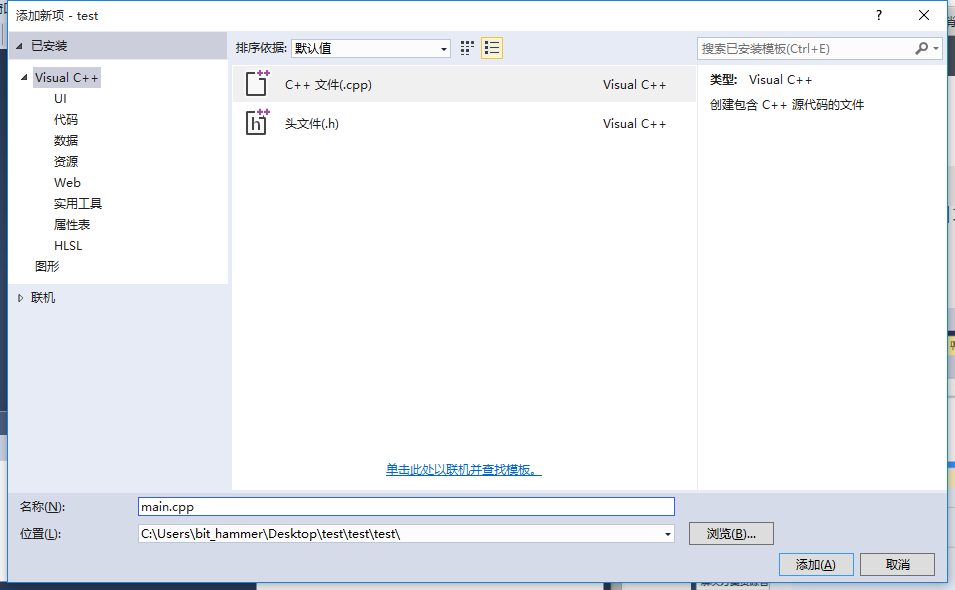
Task: Click the 联机 label
Action: click(x=43, y=298)
